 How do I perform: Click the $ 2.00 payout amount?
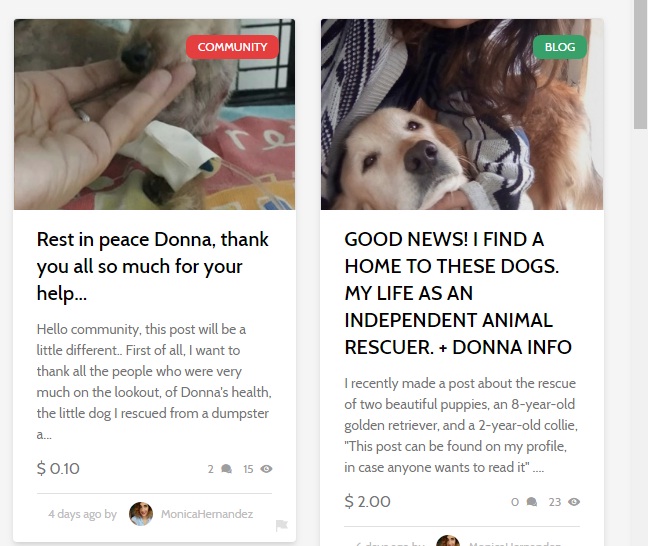[367, 501]
